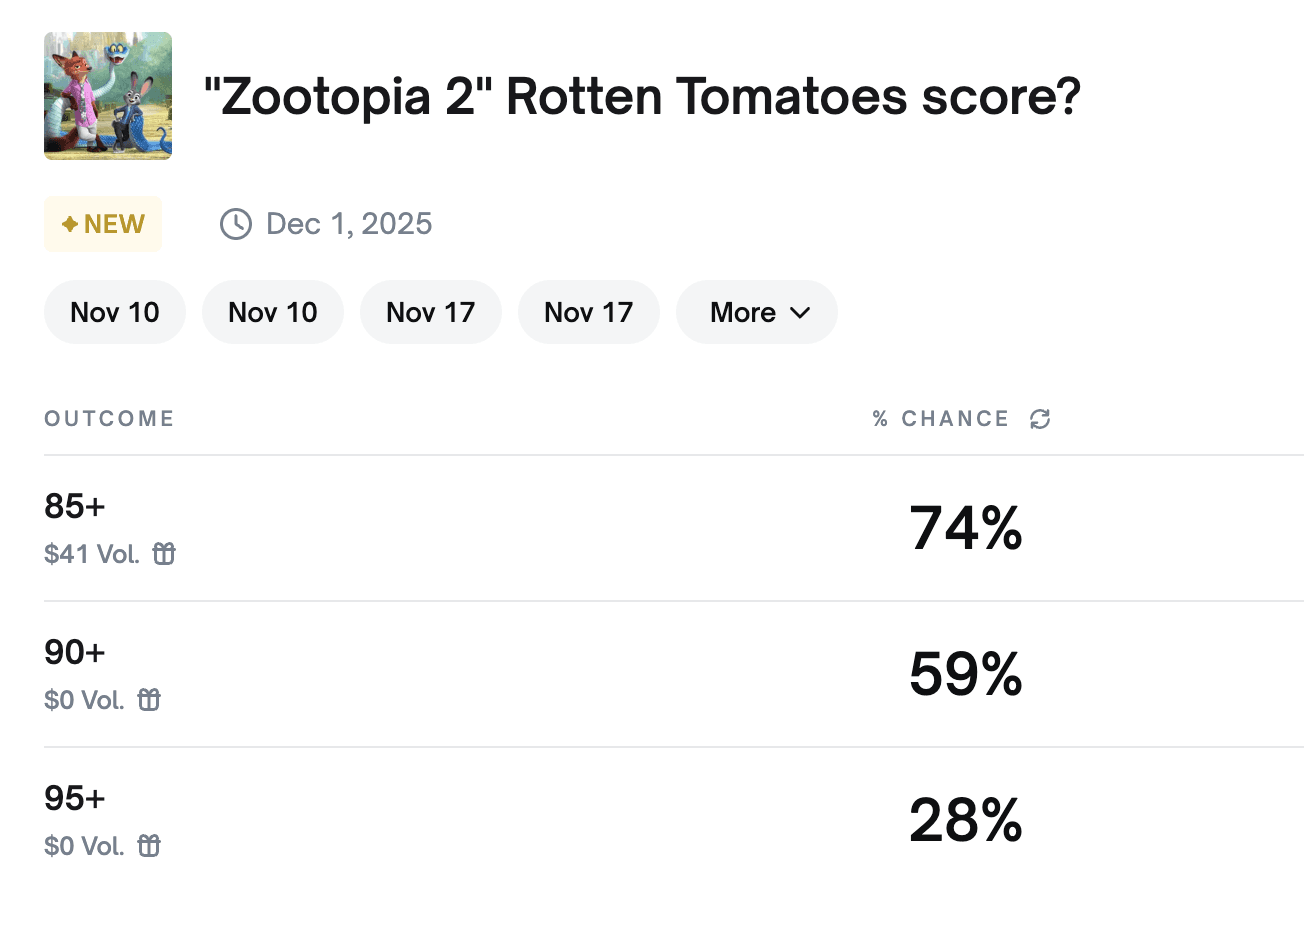Select the first Nov 10 date tab
1304x926 pixels.
115,312
